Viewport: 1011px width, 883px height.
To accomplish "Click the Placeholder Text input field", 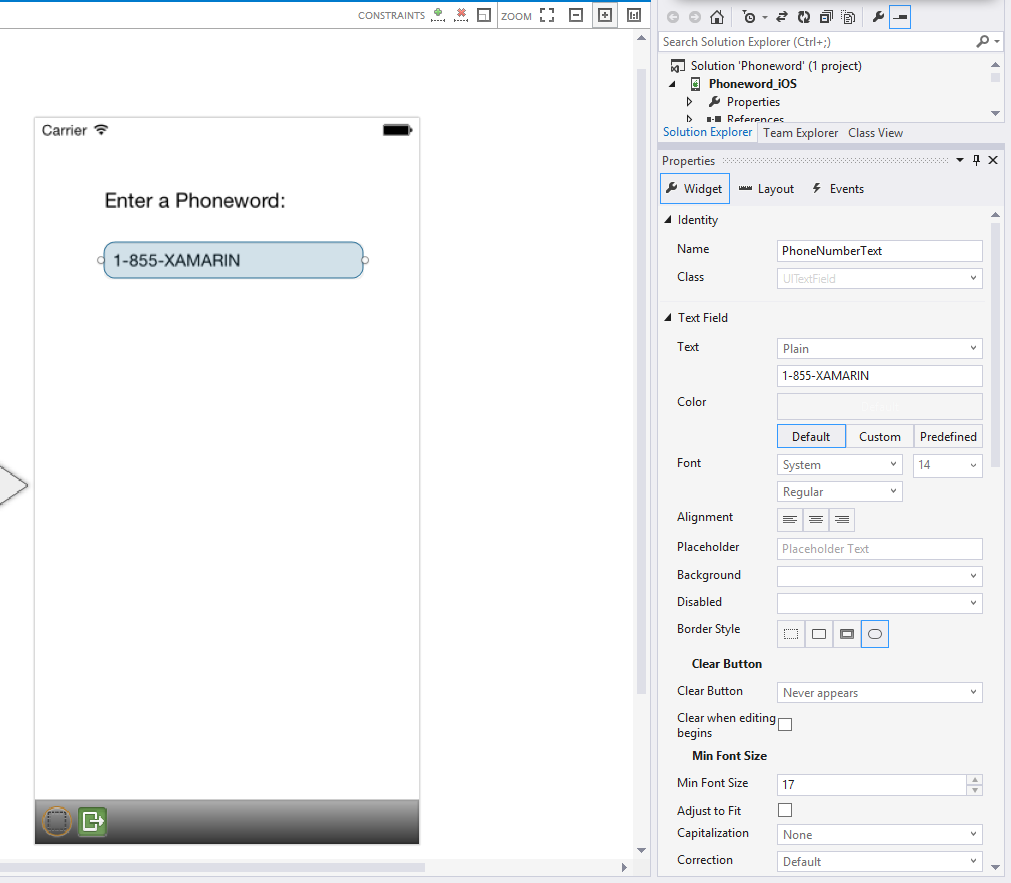I will pos(880,549).
